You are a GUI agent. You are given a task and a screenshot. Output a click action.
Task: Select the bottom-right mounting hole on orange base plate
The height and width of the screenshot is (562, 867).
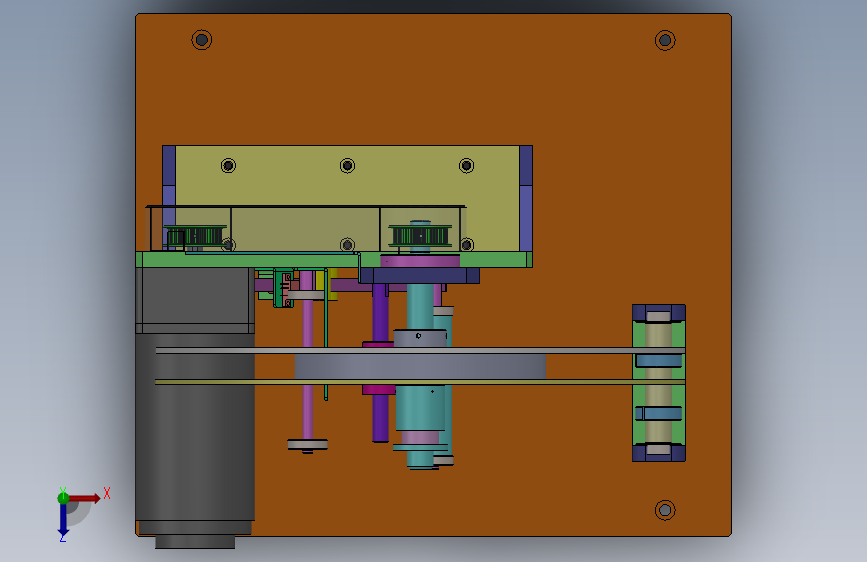click(x=665, y=509)
